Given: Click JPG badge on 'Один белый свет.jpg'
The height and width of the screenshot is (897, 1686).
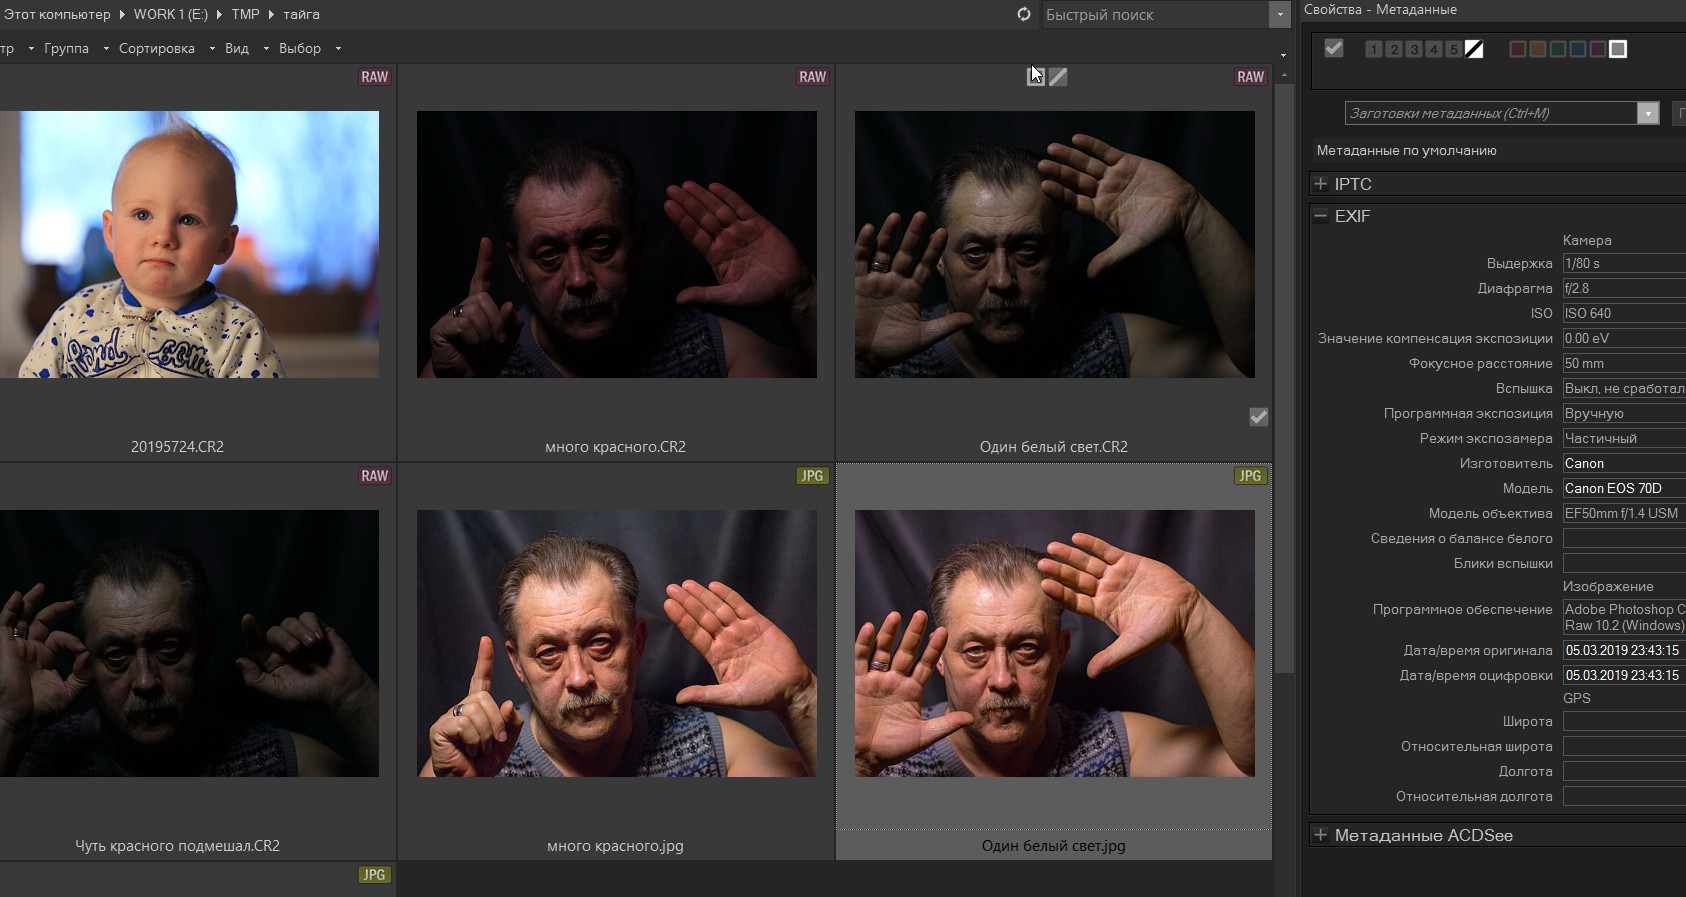Looking at the screenshot, I should point(1250,476).
